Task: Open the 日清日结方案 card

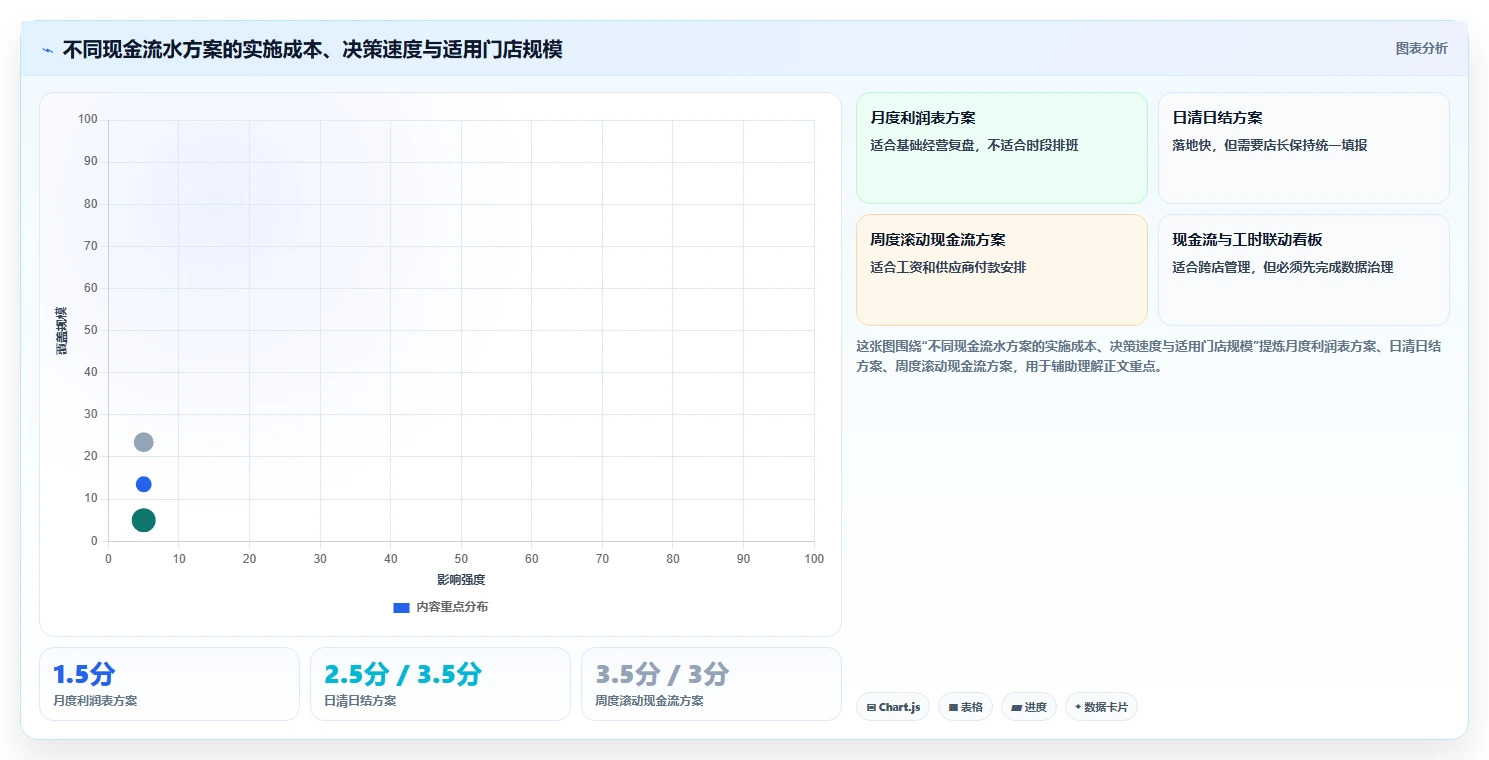Action: (1303, 148)
